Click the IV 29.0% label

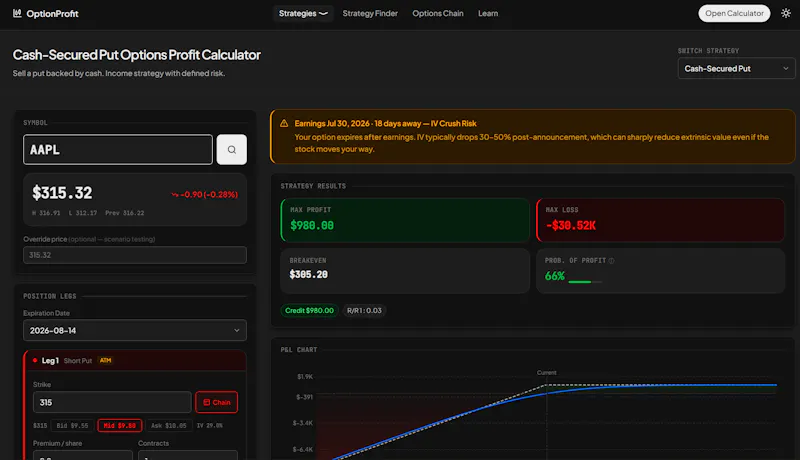(x=210, y=425)
